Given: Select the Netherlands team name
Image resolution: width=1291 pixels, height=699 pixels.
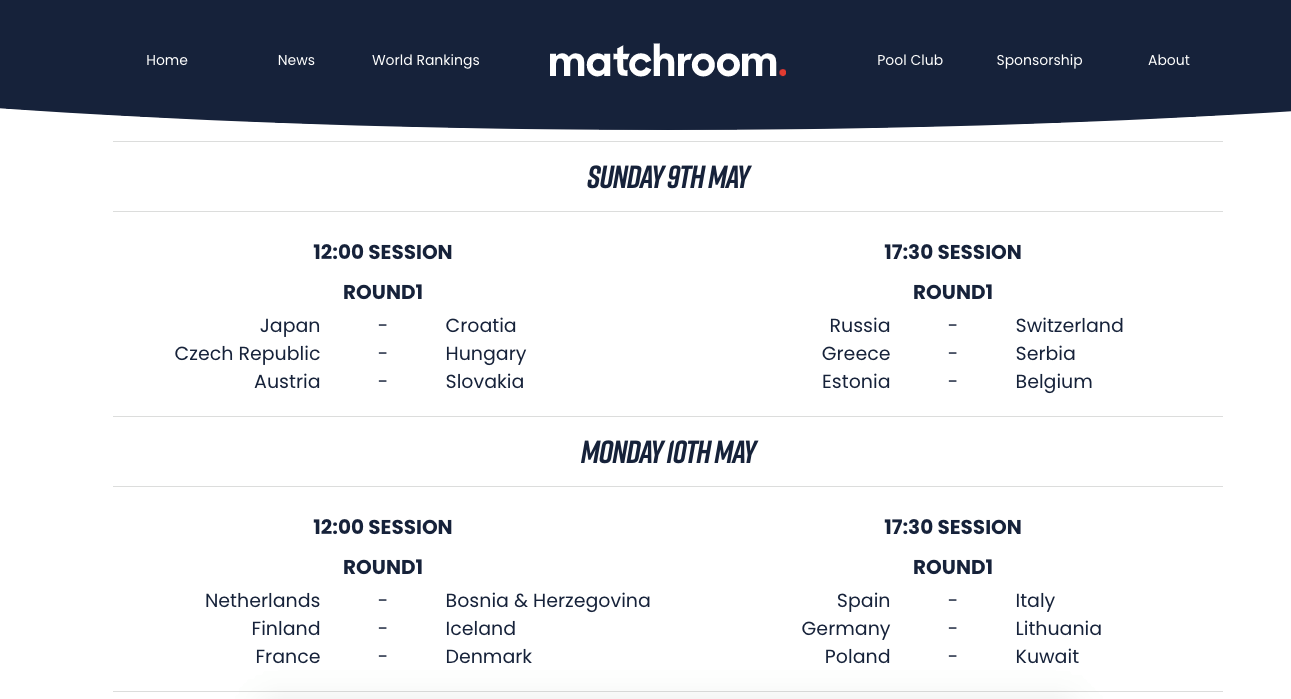Looking at the screenshot, I should click(x=262, y=600).
